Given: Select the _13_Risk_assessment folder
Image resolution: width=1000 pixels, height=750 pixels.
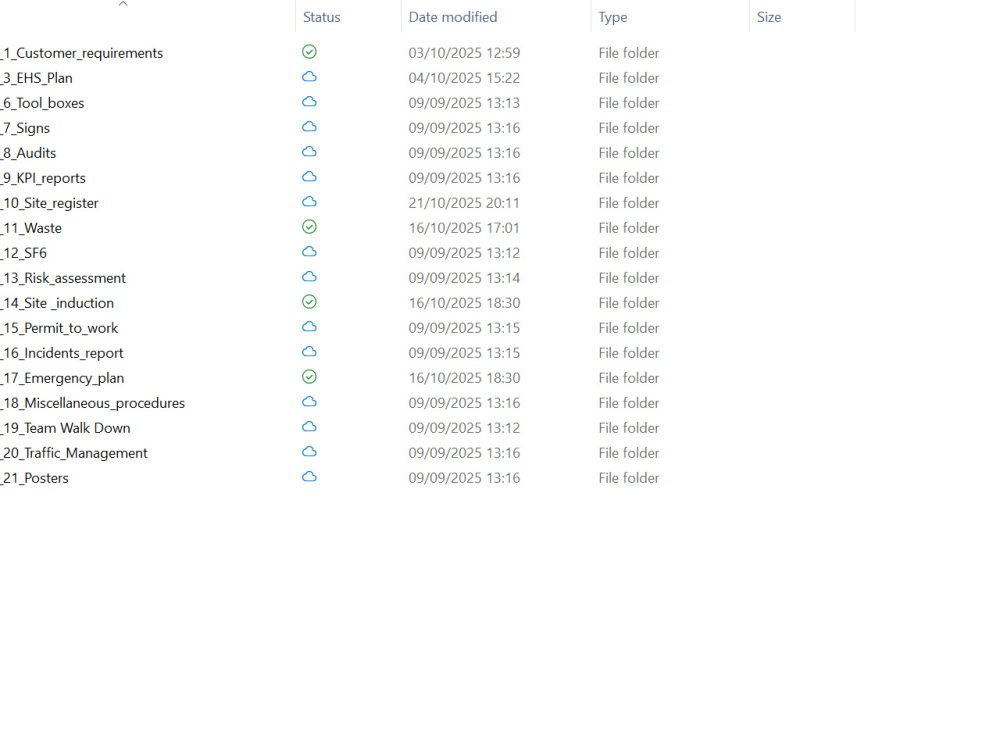Looking at the screenshot, I should (x=63, y=278).
